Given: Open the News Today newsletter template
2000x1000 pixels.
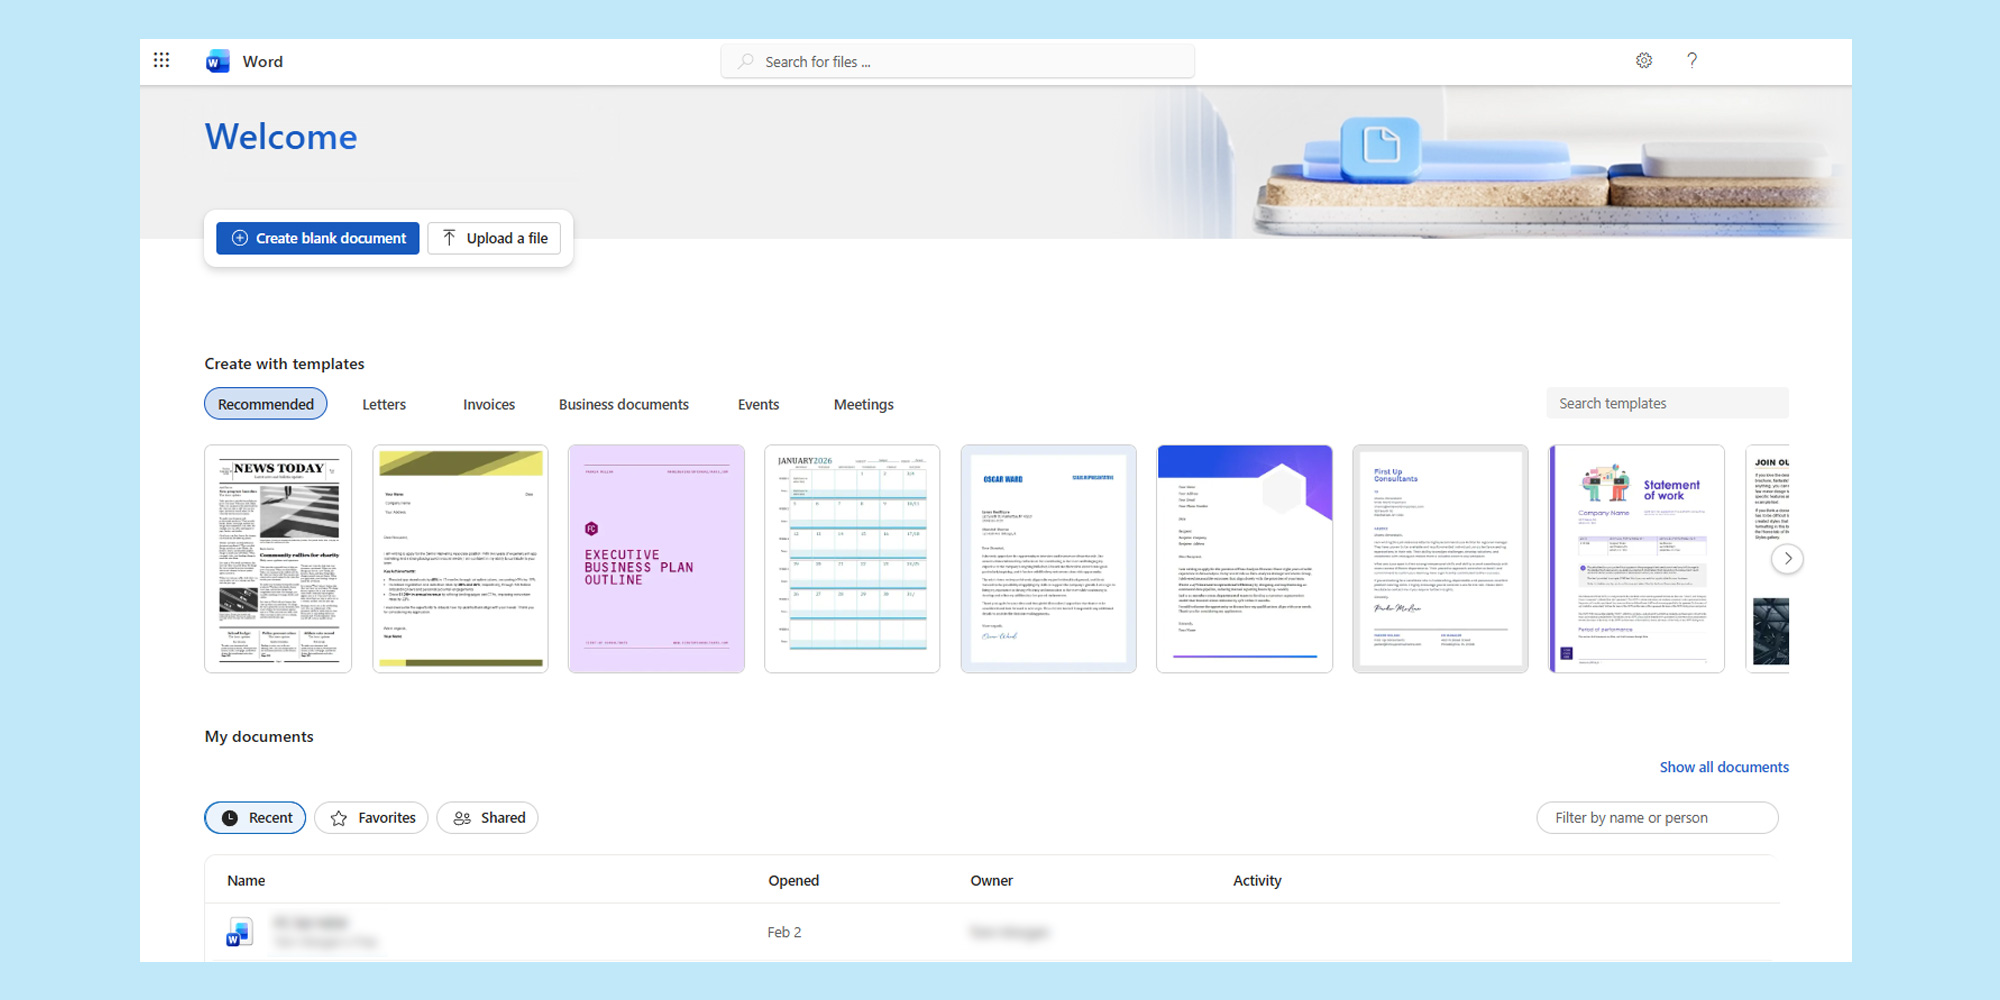Looking at the screenshot, I should pyautogui.click(x=278, y=559).
